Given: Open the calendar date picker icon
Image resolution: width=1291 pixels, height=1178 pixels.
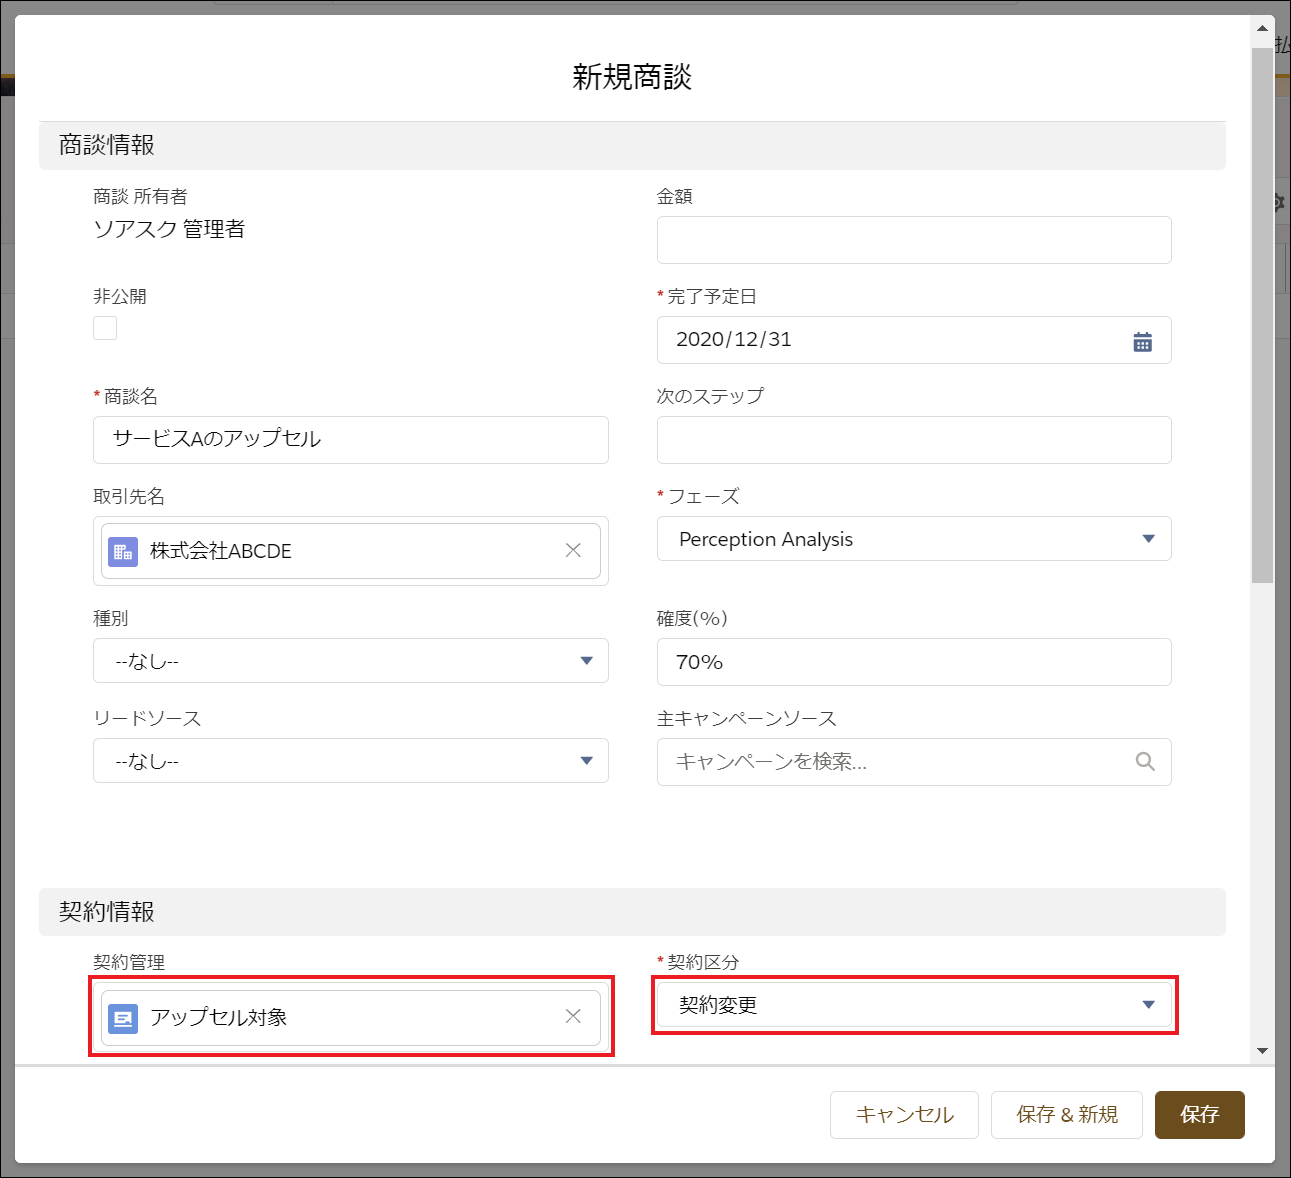Looking at the screenshot, I should [1142, 341].
